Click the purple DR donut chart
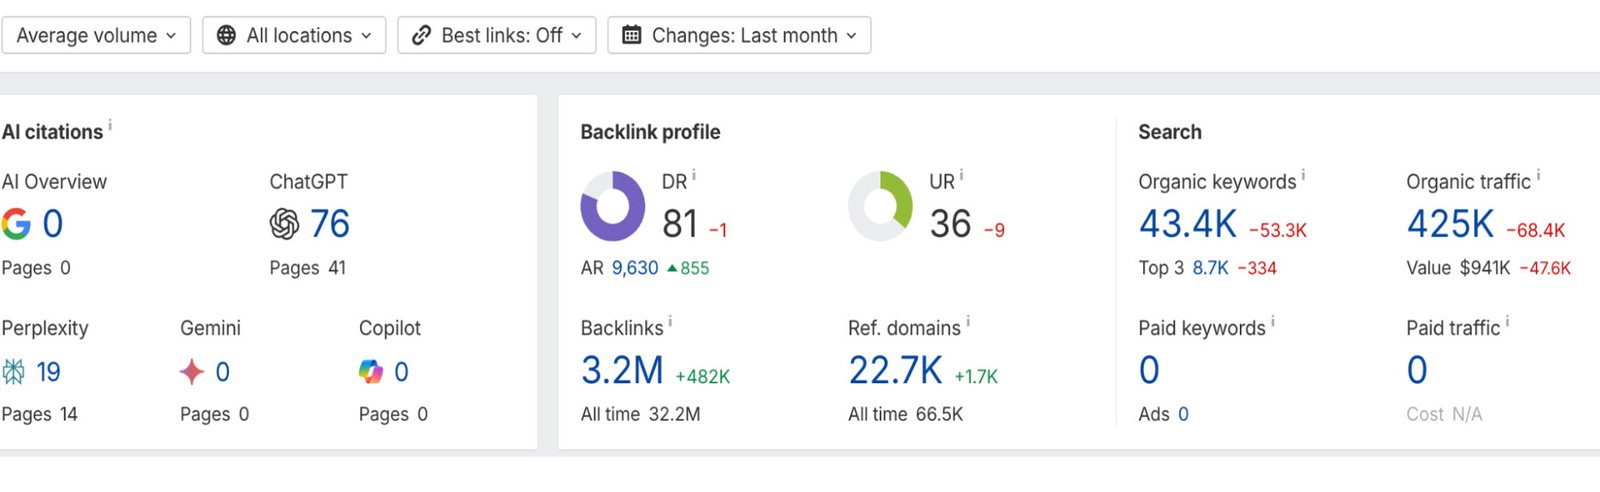1600x492 pixels. tap(612, 206)
